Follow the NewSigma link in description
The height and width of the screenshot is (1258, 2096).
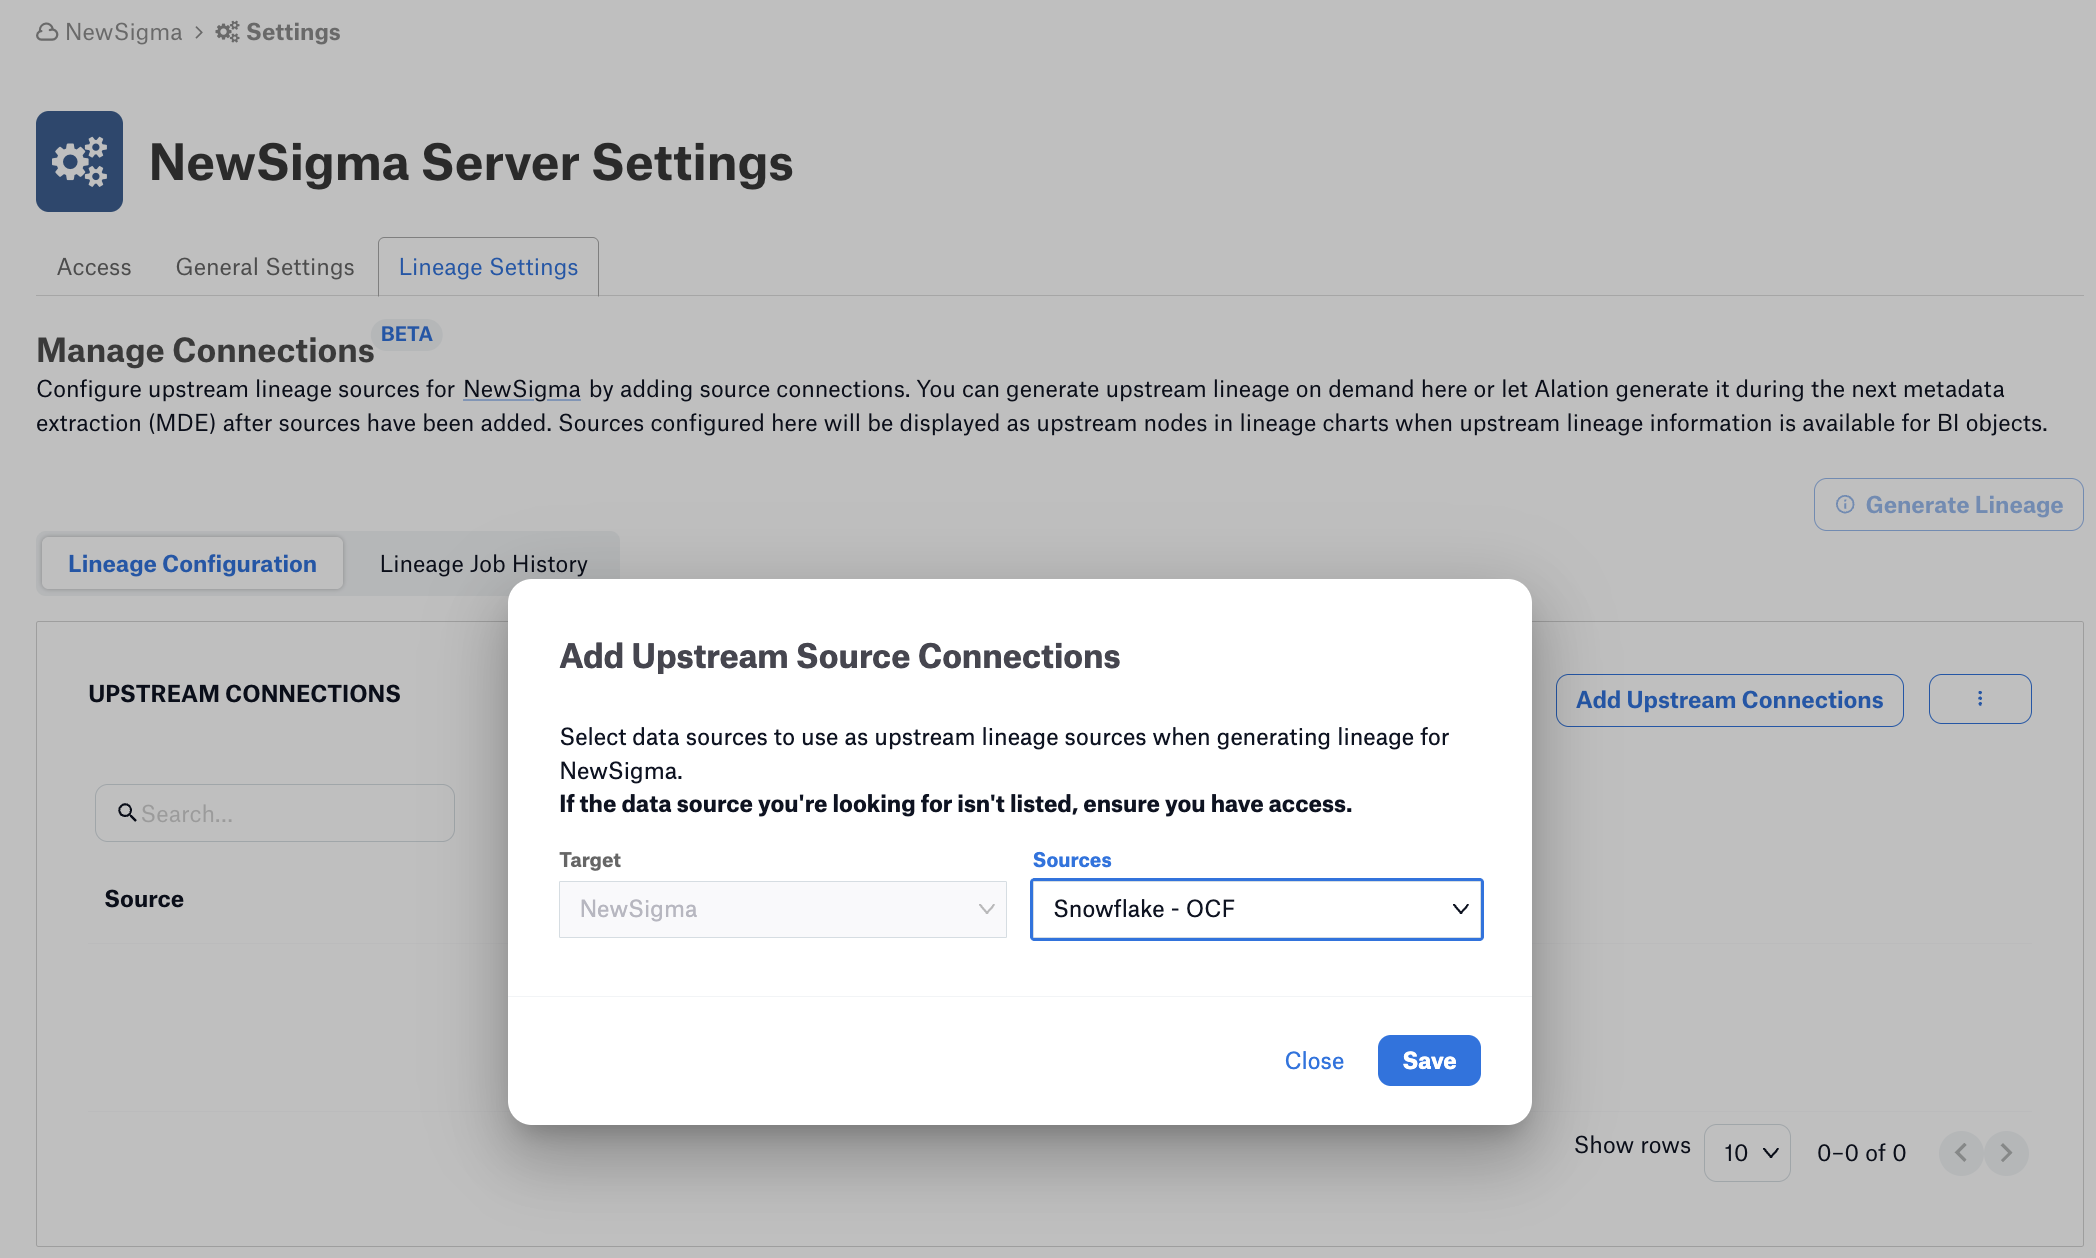tap(521, 389)
